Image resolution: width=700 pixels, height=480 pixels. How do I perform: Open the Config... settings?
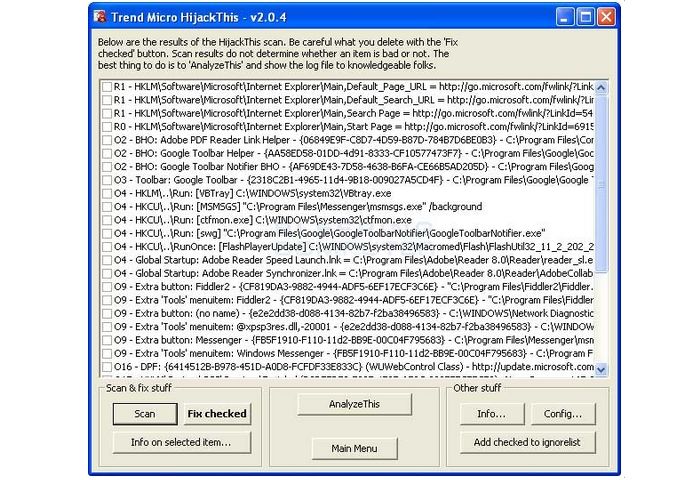[563, 414]
